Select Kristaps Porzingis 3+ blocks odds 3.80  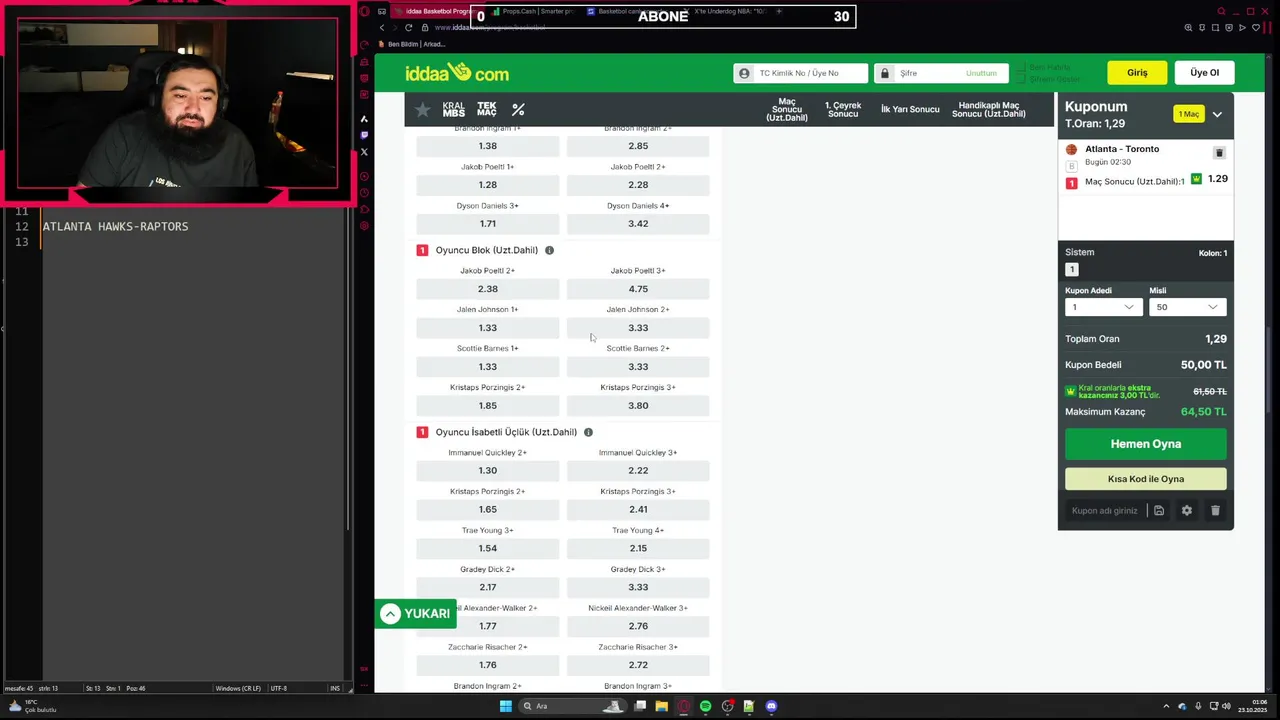point(638,406)
